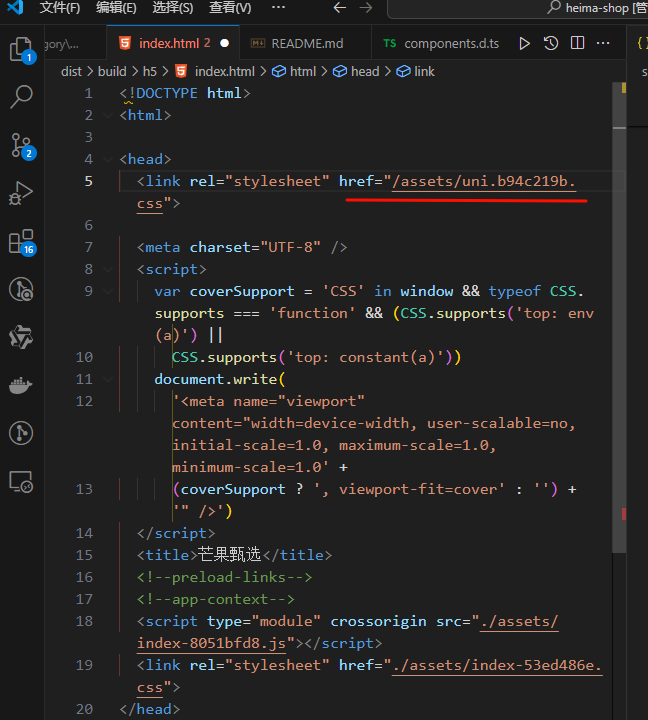Click the heima-shop command center search box
648x720 pixels.
coord(518,8)
